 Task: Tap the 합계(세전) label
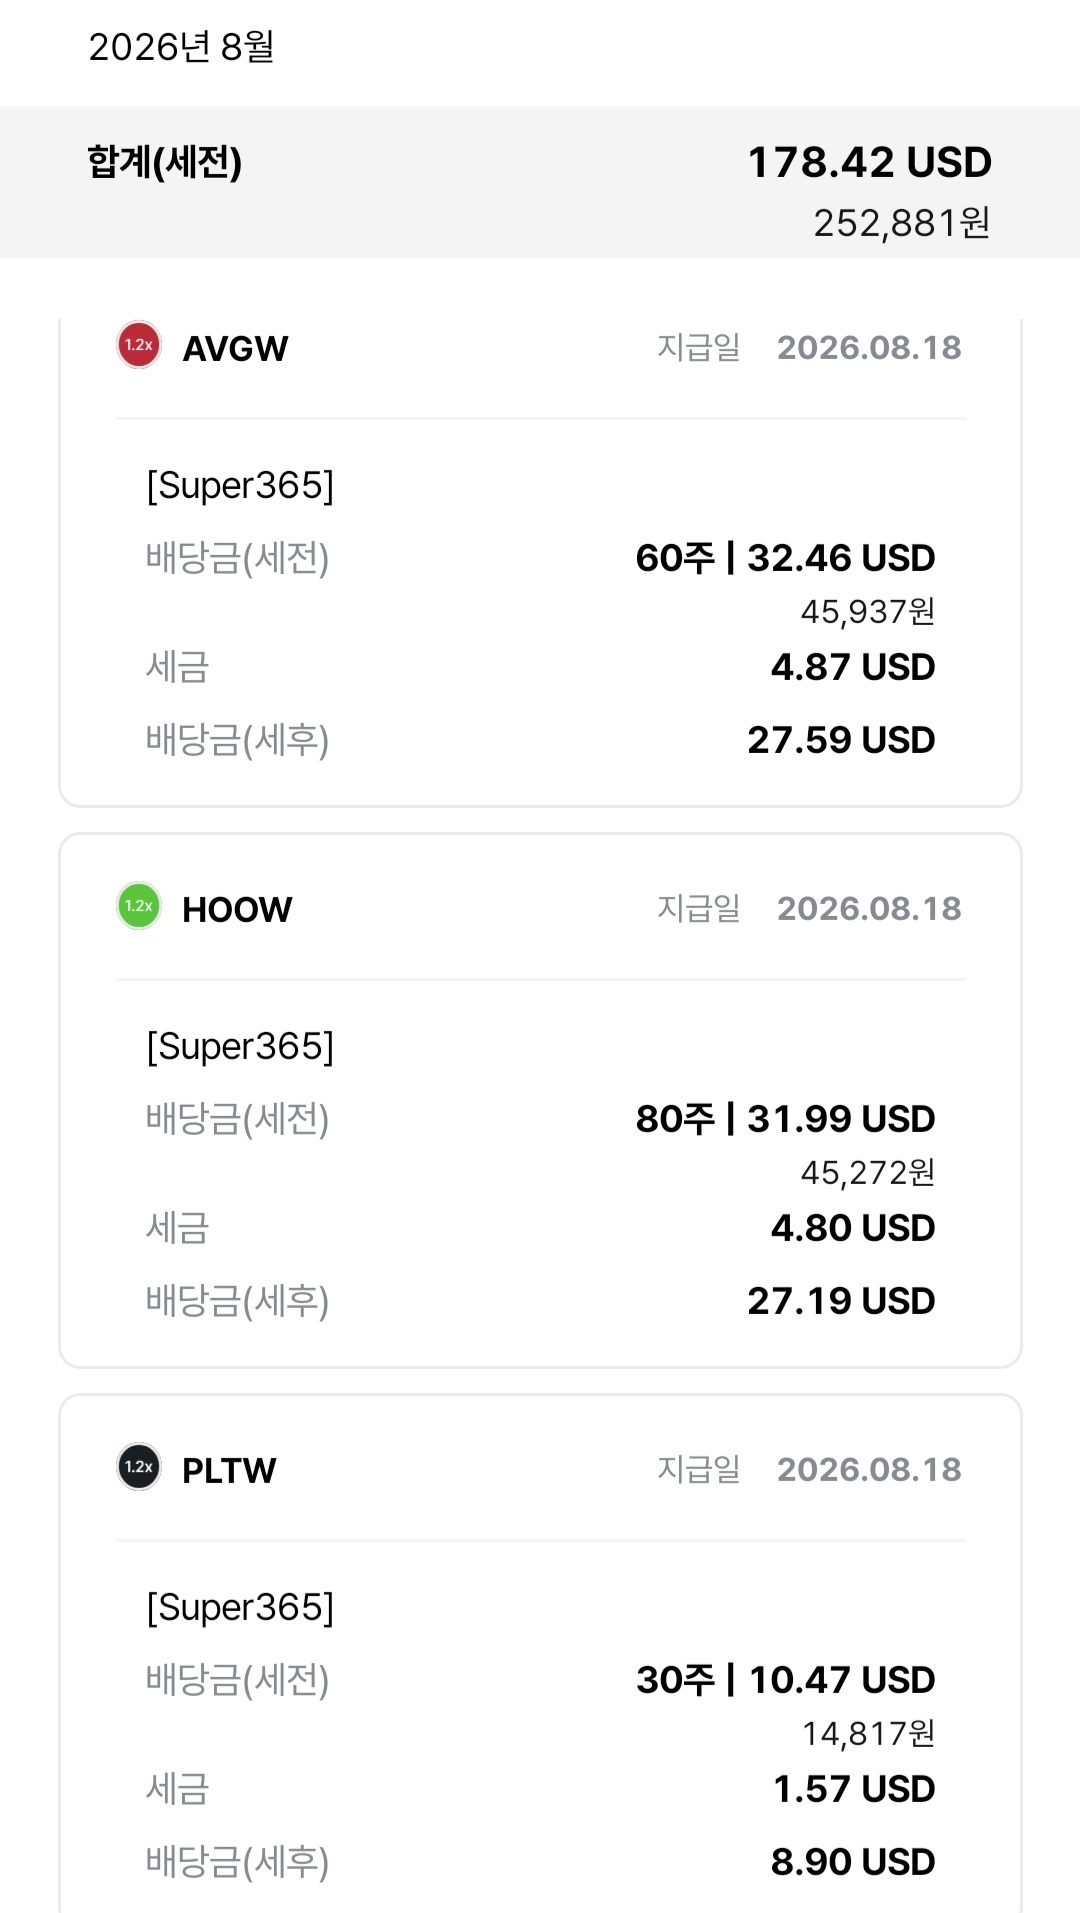(x=165, y=161)
